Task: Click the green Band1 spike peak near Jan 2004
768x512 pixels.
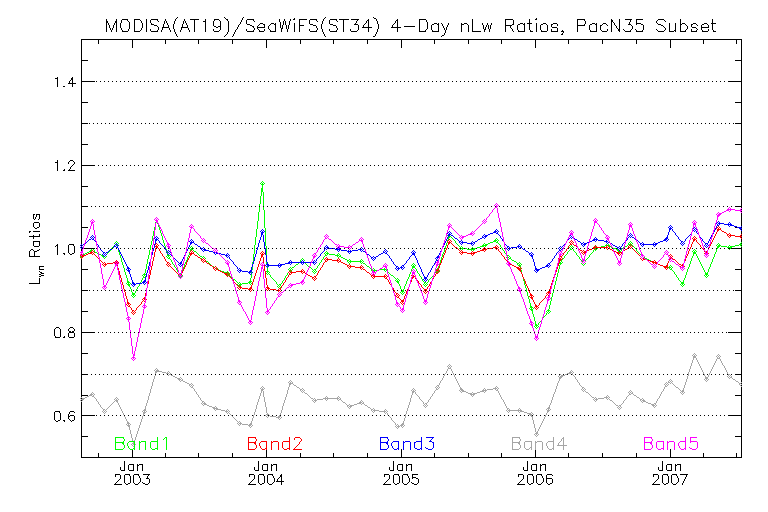Action: coord(263,184)
